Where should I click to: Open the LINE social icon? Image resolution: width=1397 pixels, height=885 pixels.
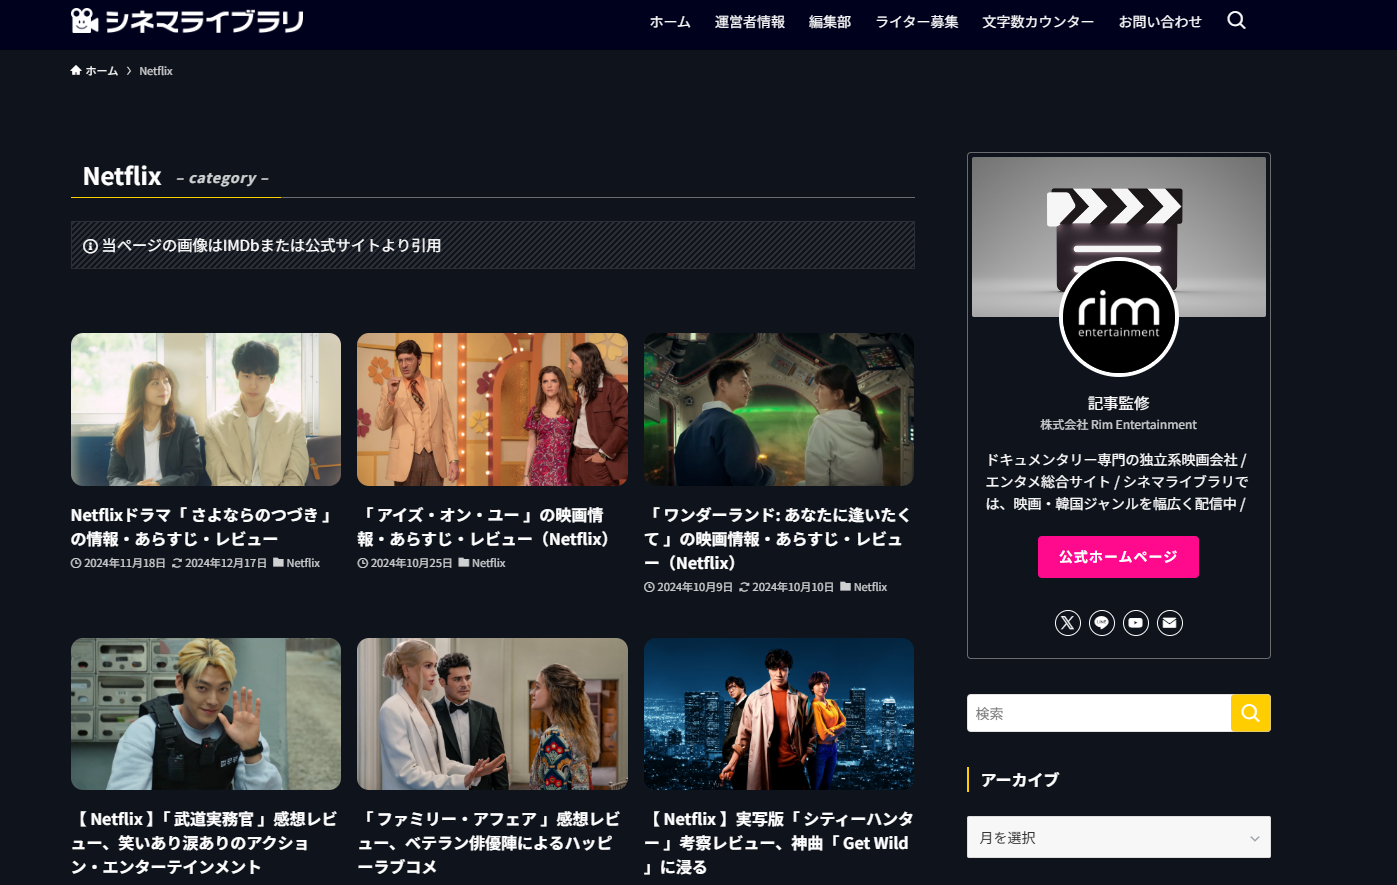(x=1102, y=623)
